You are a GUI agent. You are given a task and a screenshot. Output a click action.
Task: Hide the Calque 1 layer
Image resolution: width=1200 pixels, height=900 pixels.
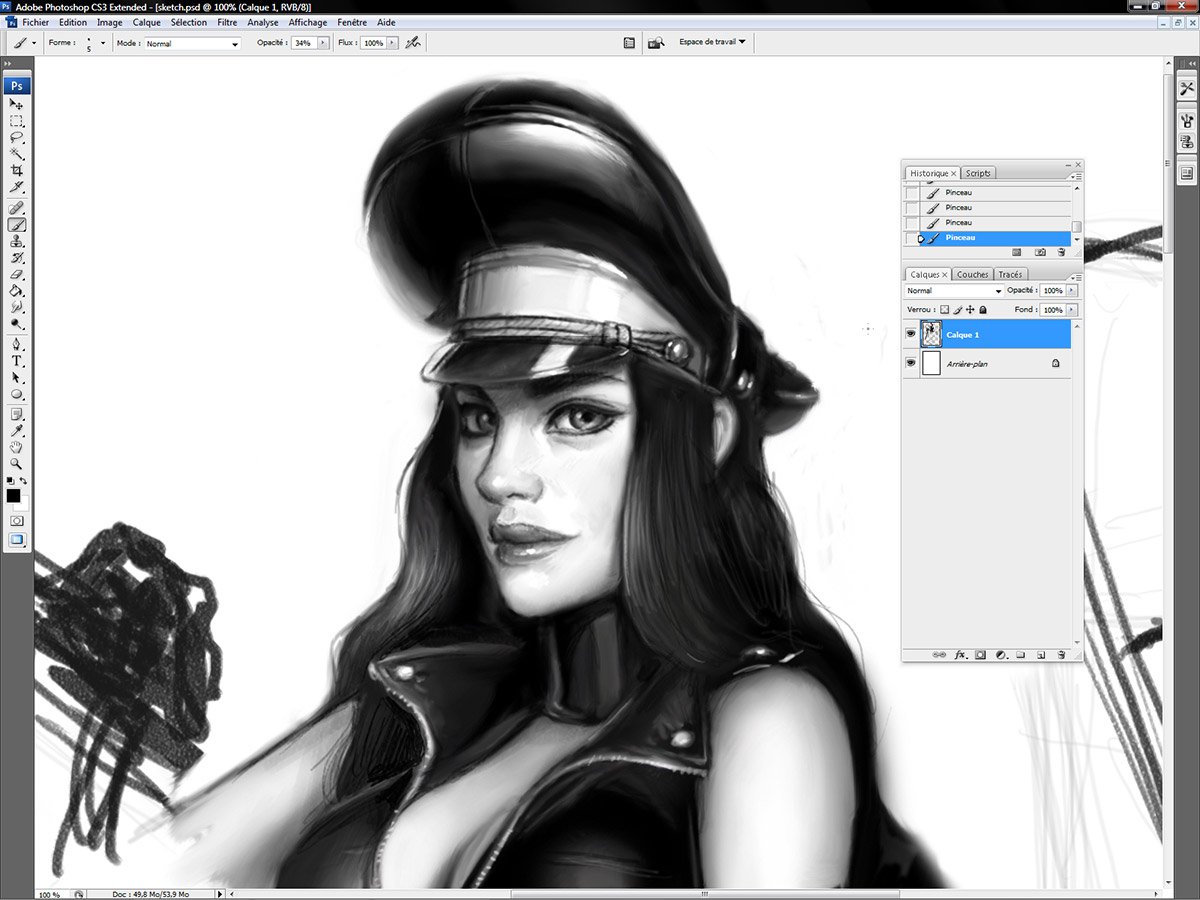pyautogui.click(x=911, y=335)
